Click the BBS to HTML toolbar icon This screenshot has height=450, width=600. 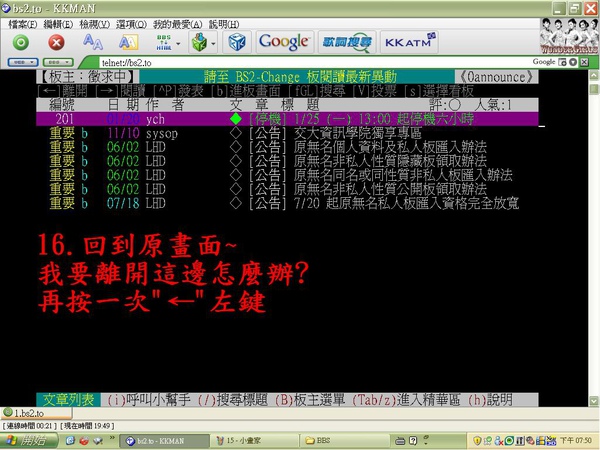click(164, 42)
